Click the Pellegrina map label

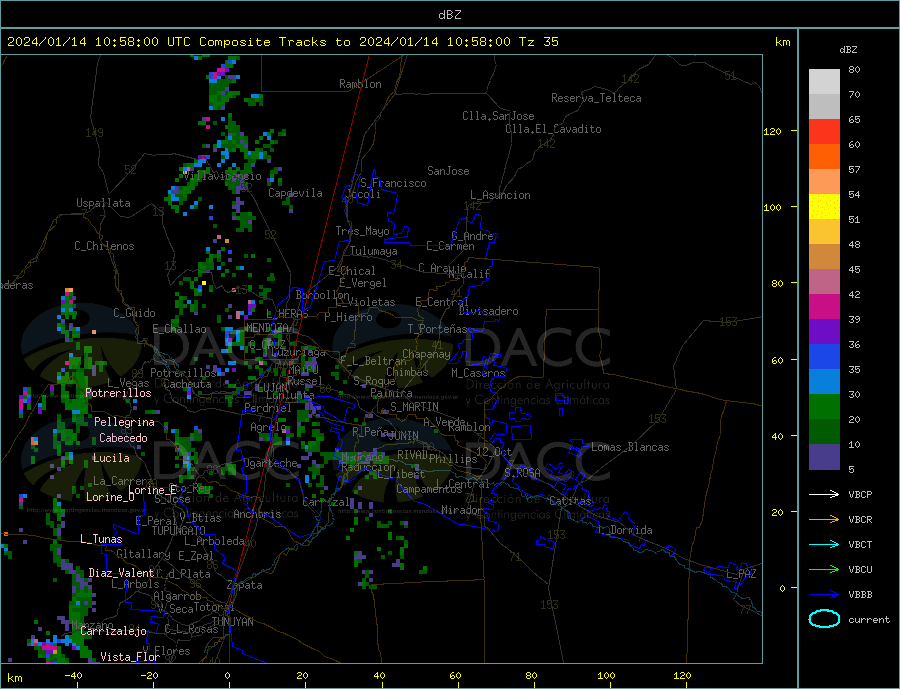[125, 422]
